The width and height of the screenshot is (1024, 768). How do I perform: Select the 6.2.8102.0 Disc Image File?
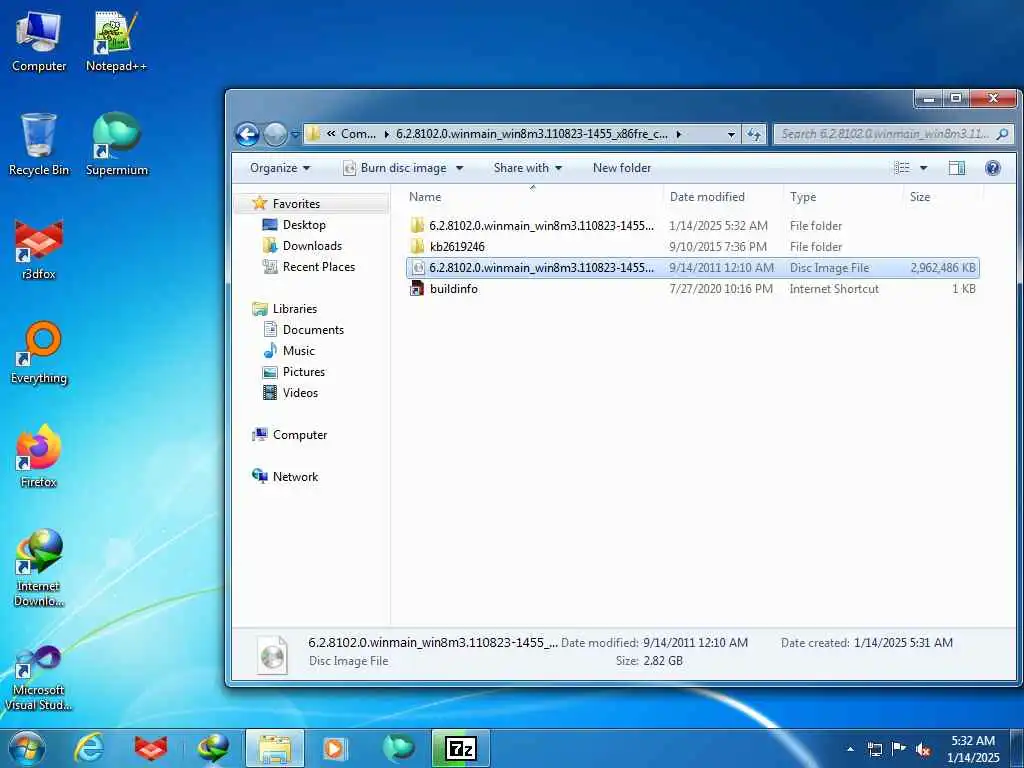pyautogui.click(x=692, y=268)
